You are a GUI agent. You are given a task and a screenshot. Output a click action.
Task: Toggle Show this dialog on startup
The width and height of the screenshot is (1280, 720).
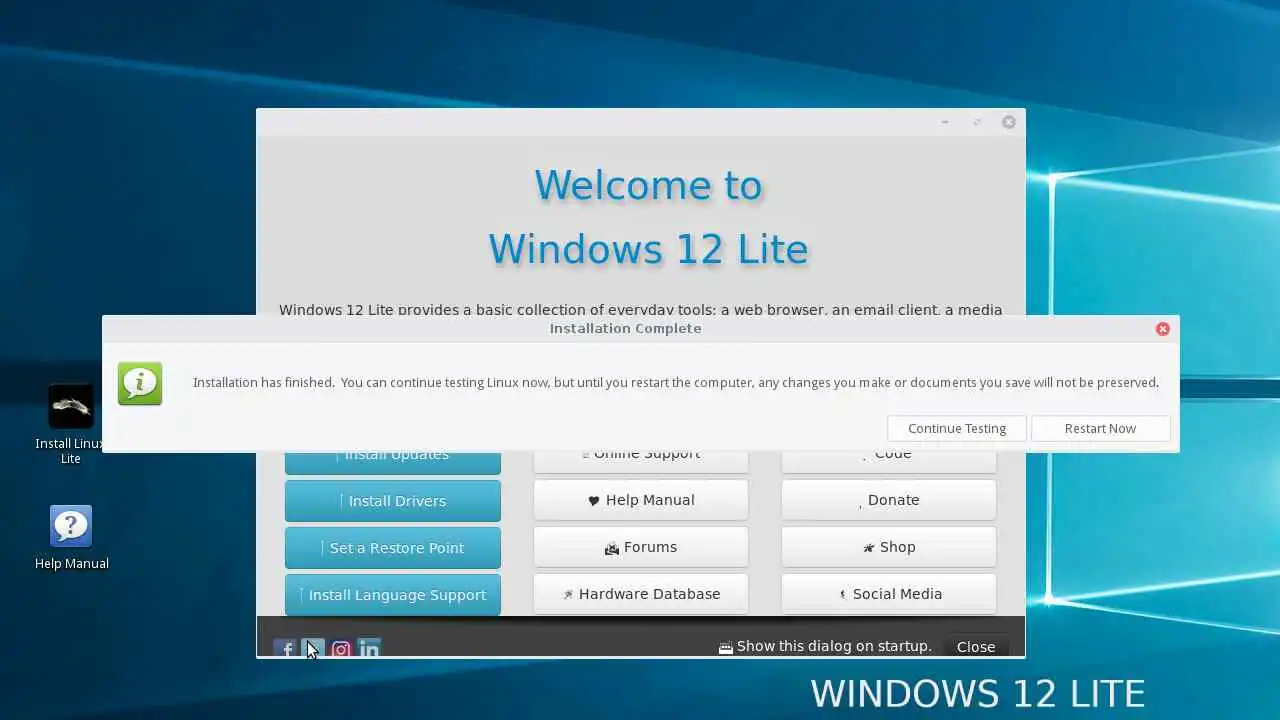click(825, 647)
